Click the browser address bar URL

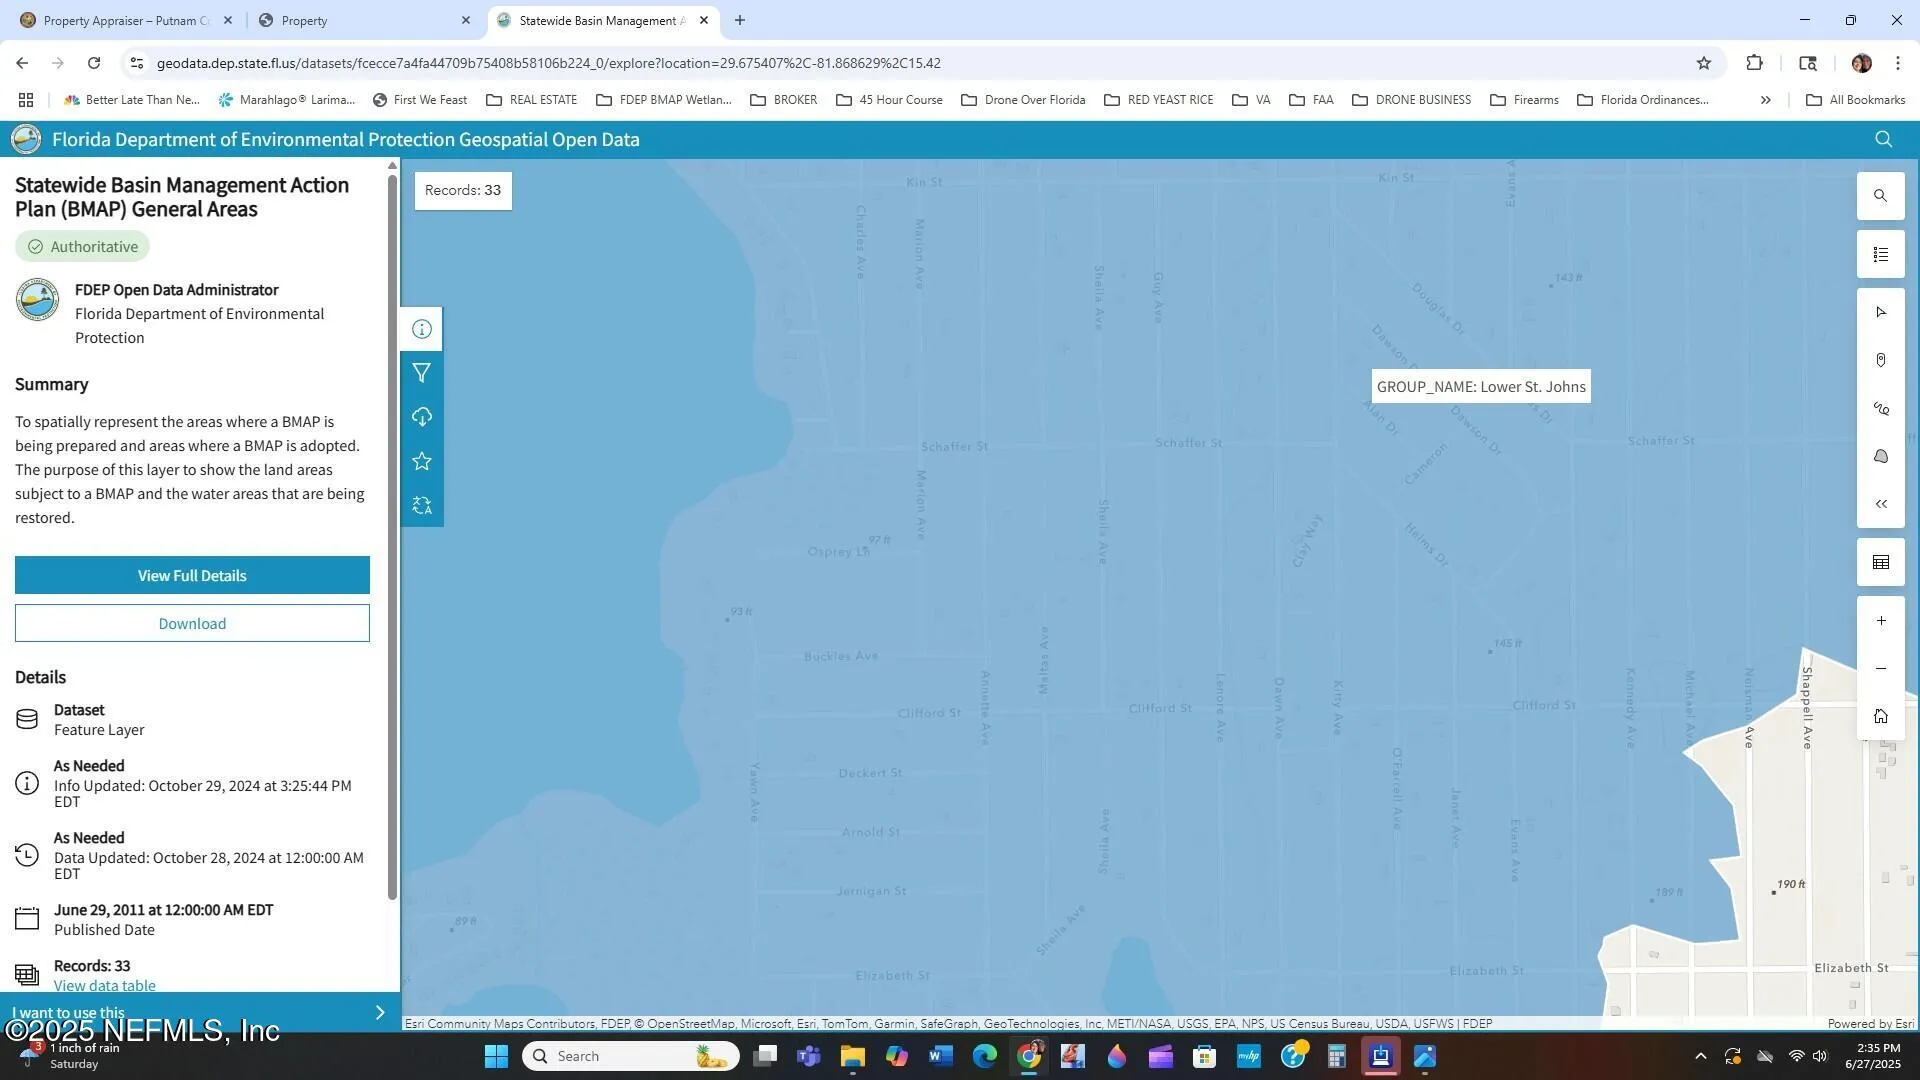[548, 63]
